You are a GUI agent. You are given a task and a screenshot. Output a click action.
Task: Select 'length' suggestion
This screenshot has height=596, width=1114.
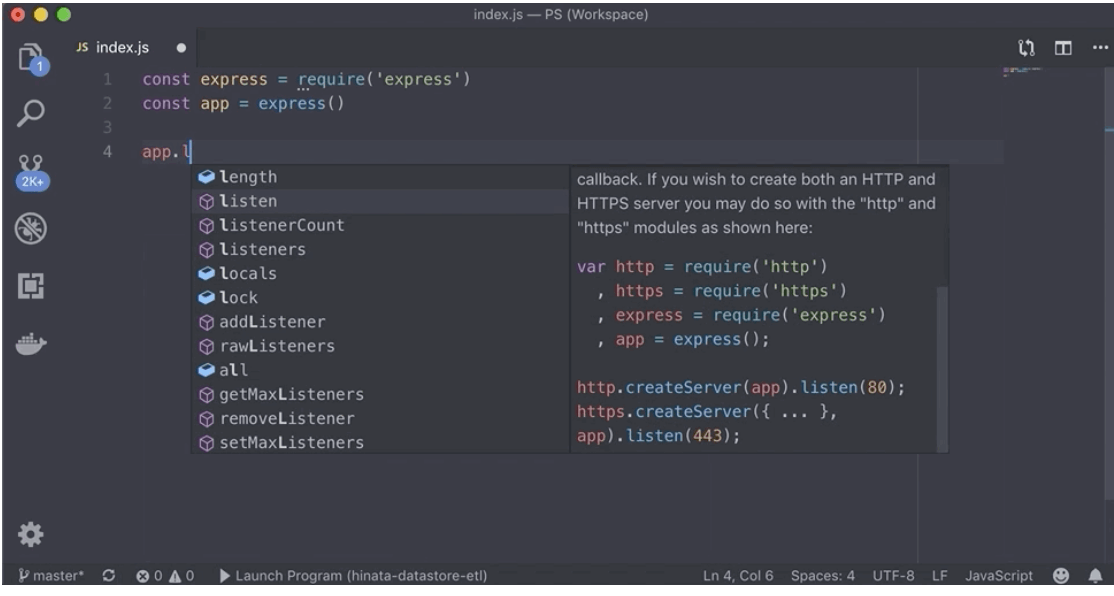pos(380,177)
